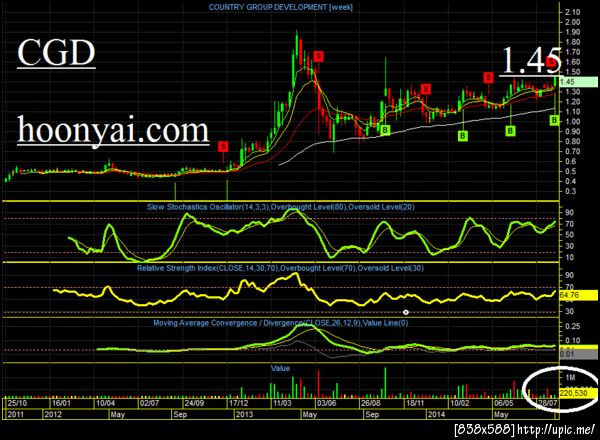Click the Slow Stochastics Oscillator(14,3,3) panel title
This screenshot has height=440, width=600.
point(280,207)
